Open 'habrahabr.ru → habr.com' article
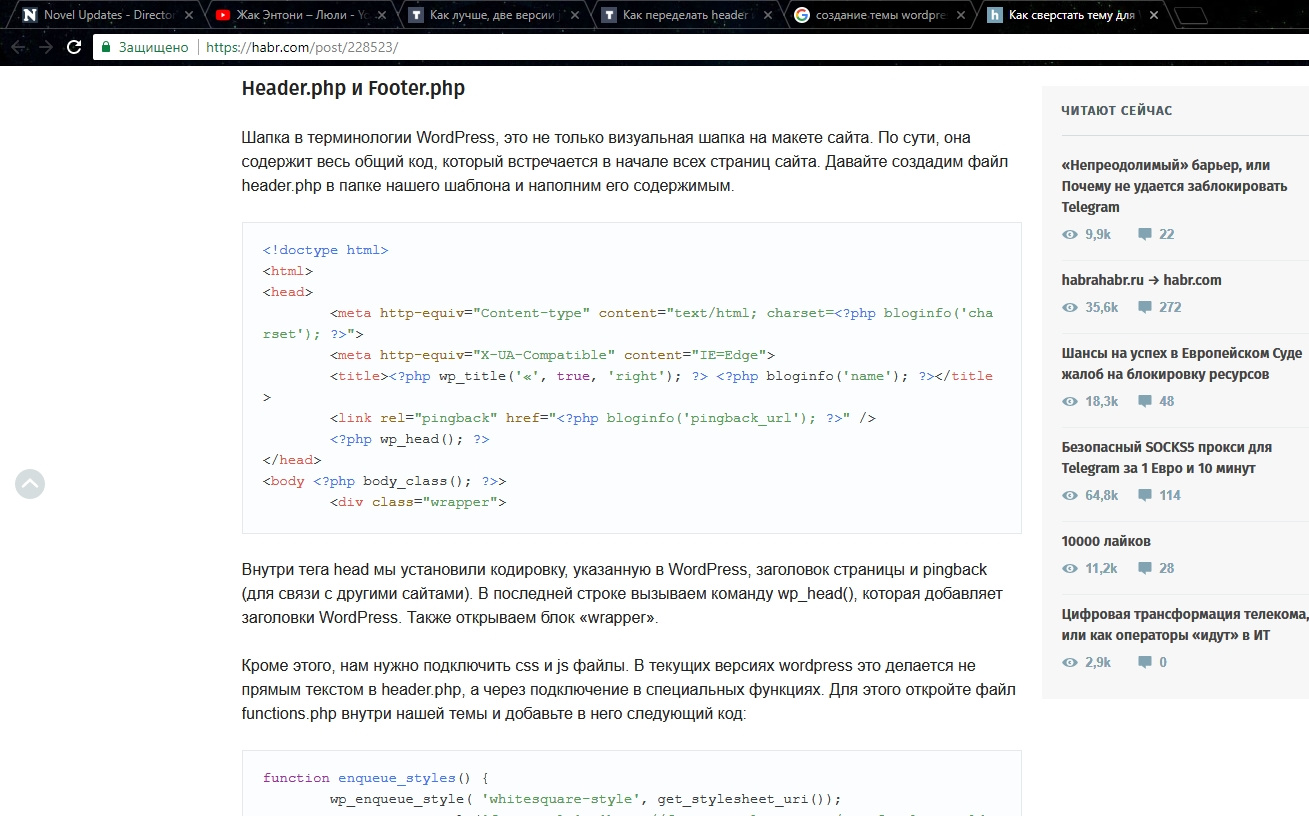 pos(1142,280)
